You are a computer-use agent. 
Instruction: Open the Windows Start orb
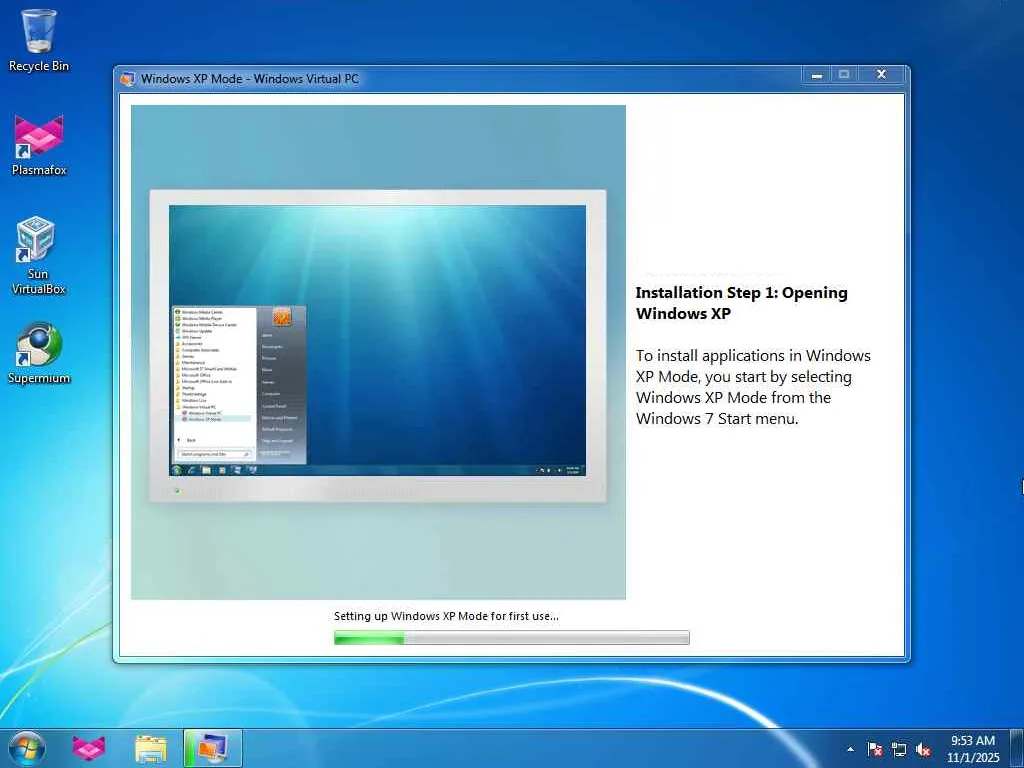[x=27, y=748]
